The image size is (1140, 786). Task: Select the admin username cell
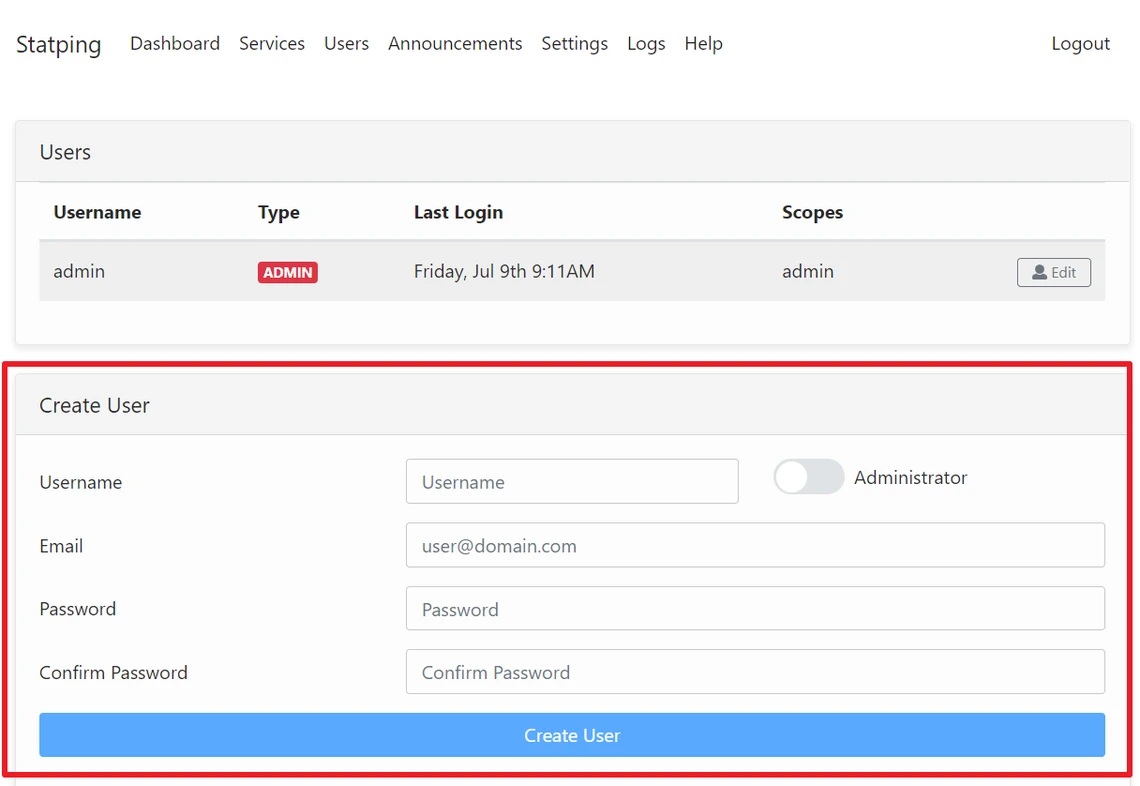tap(79, 271)
